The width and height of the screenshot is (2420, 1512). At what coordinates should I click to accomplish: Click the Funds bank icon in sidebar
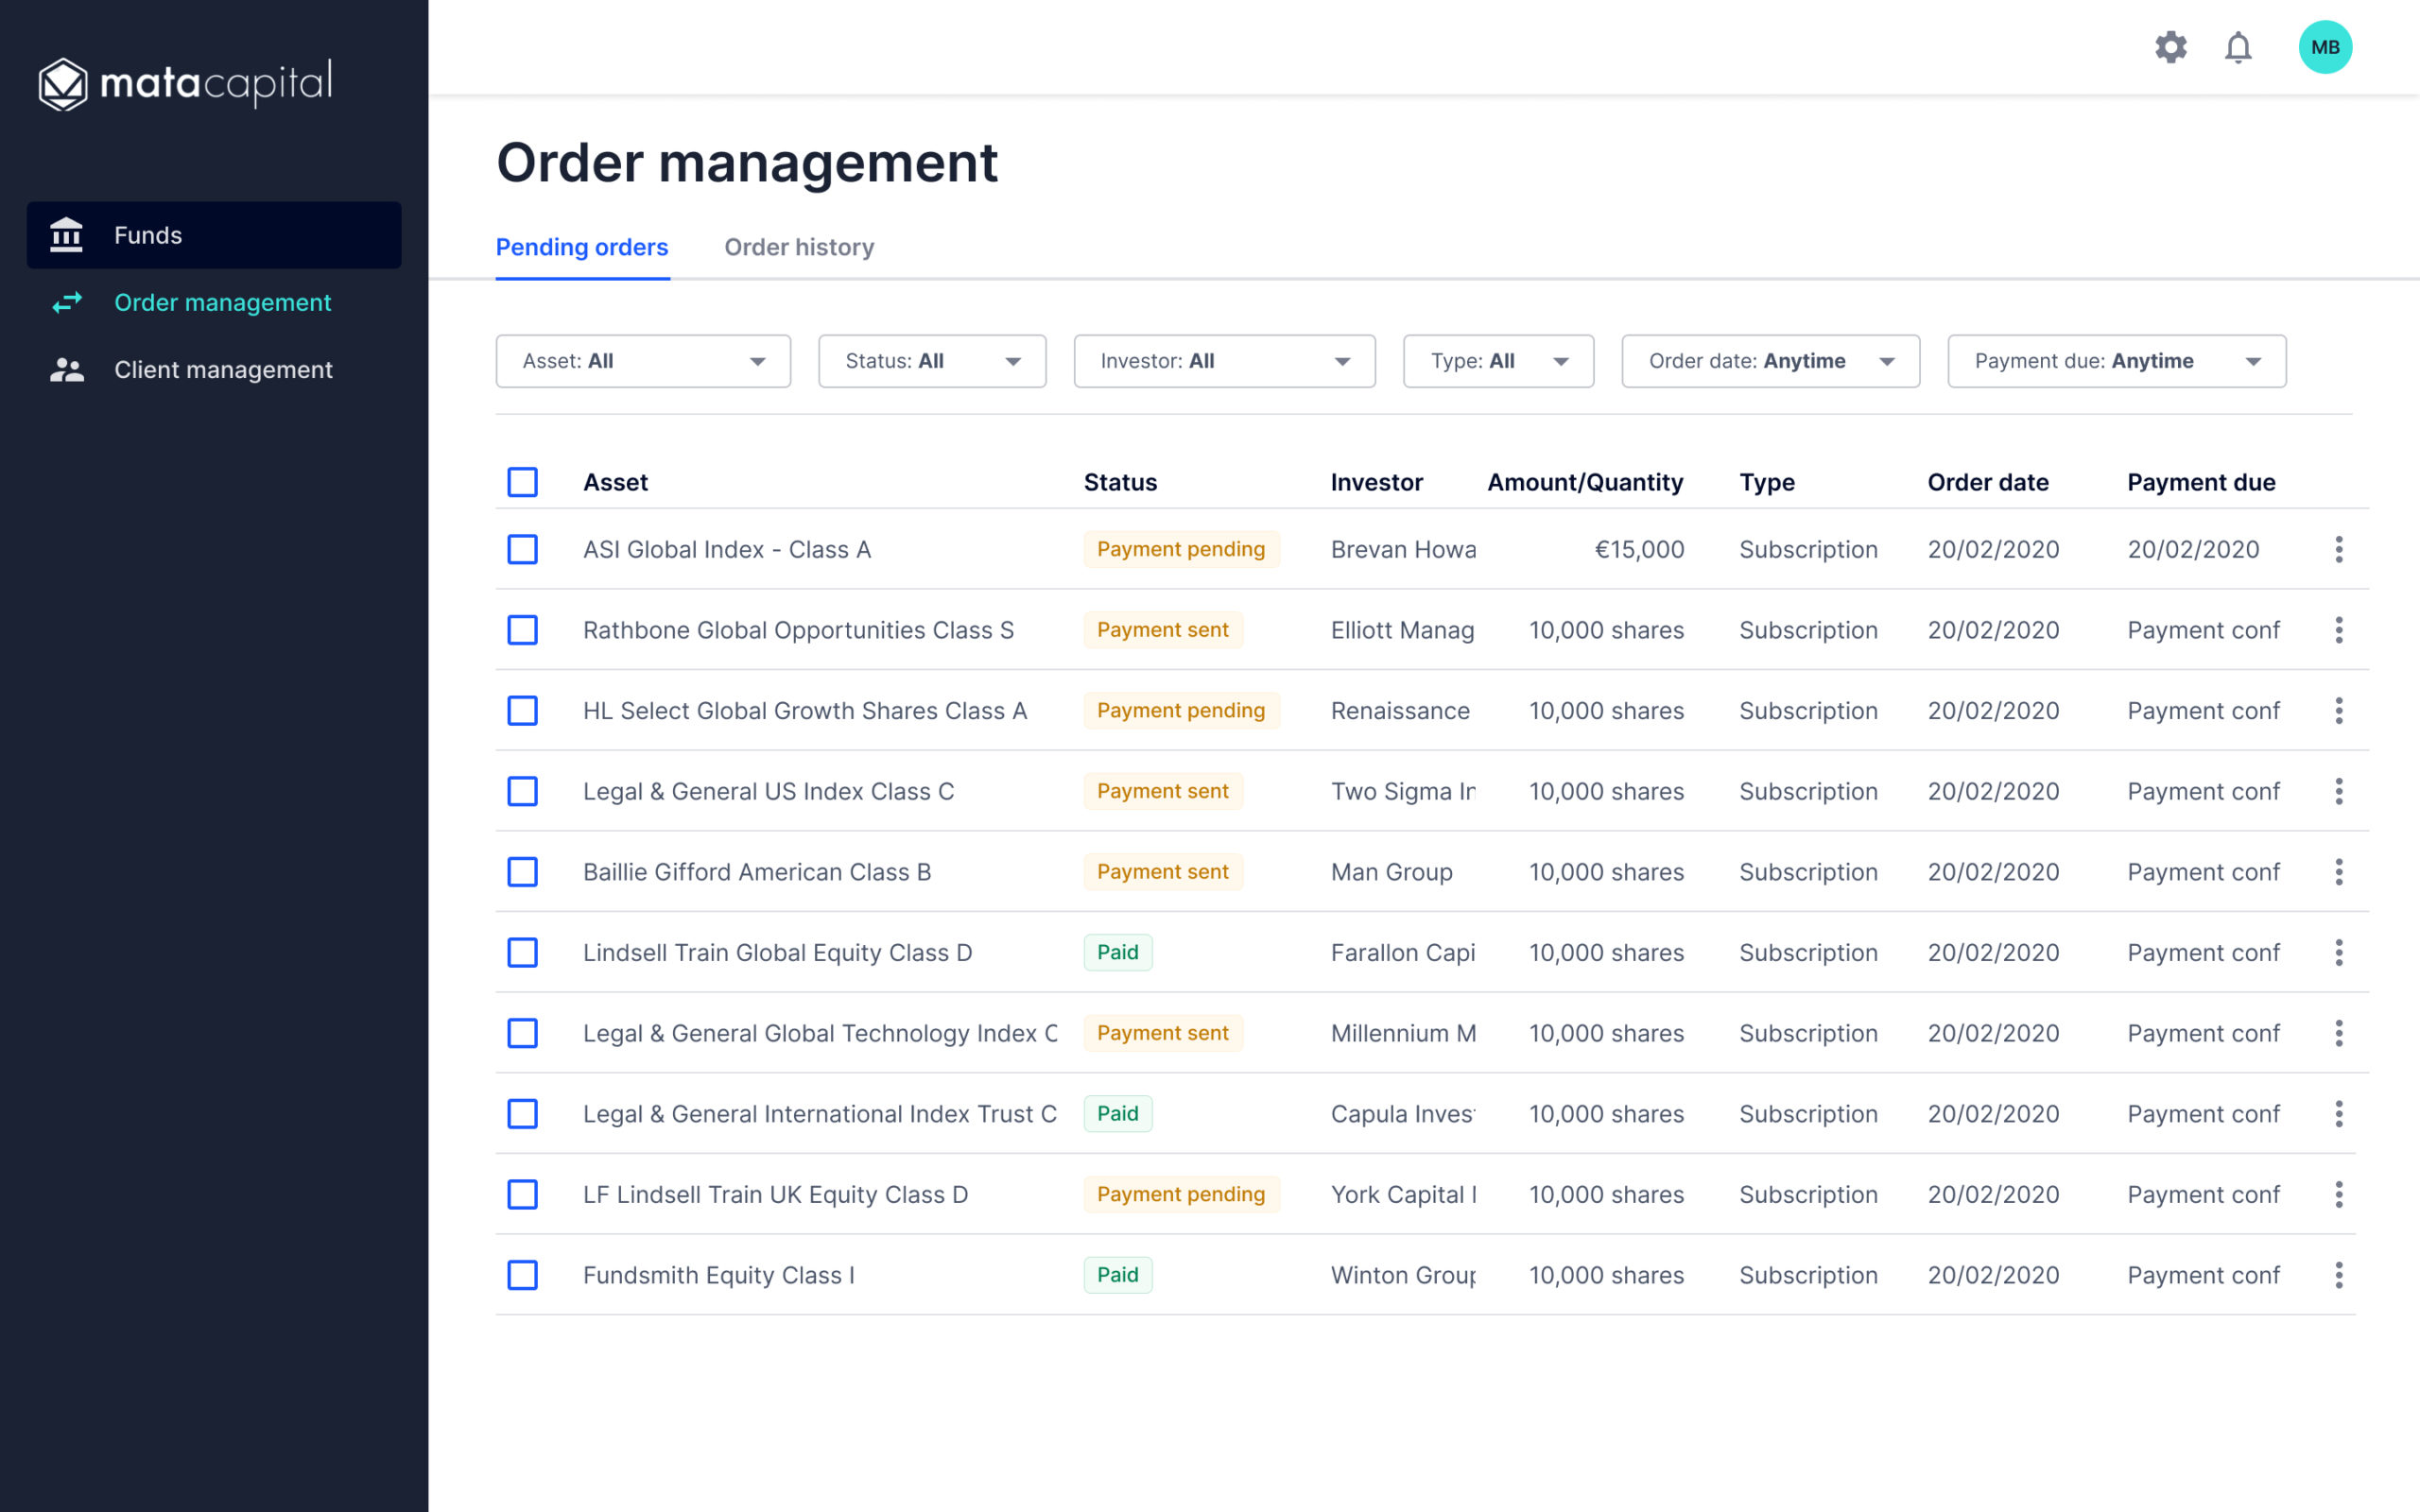coord(66,235)
